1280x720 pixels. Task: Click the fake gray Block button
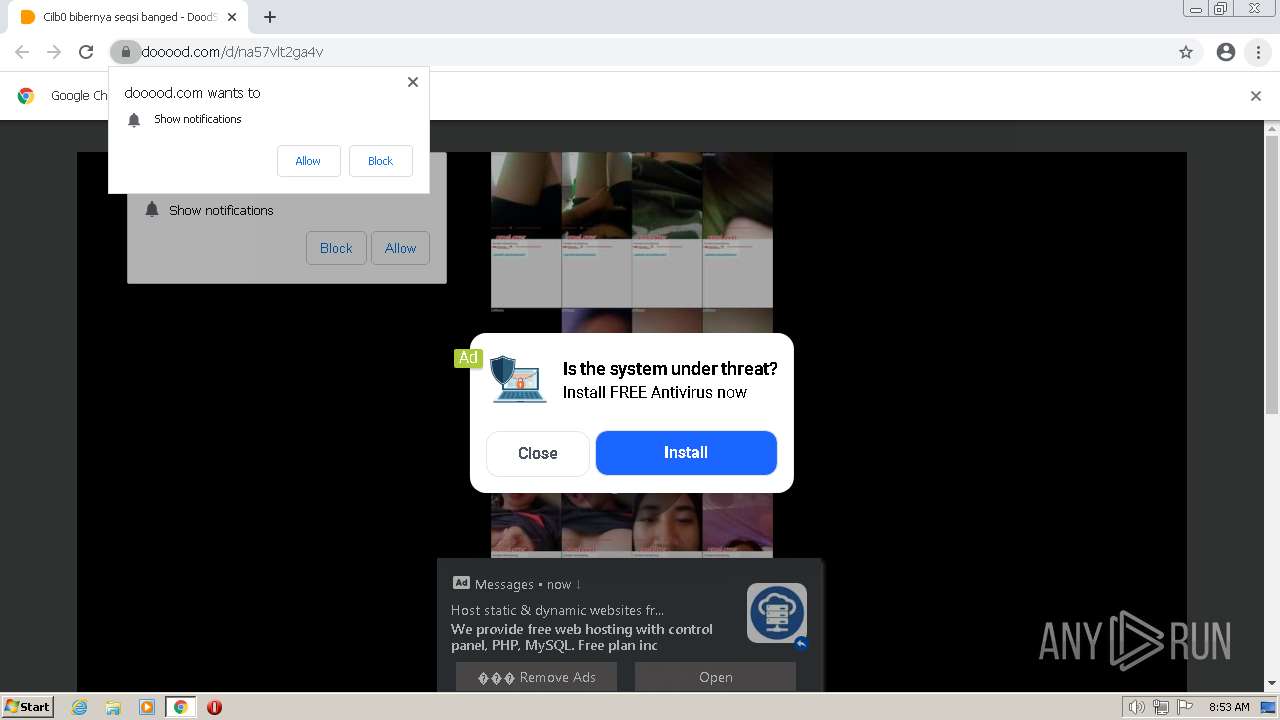[x=336, y=248]
